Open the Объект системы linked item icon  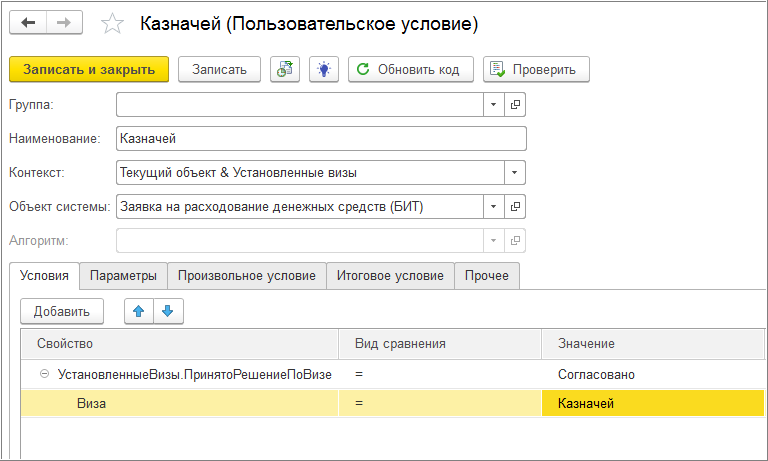pos(516,207)
